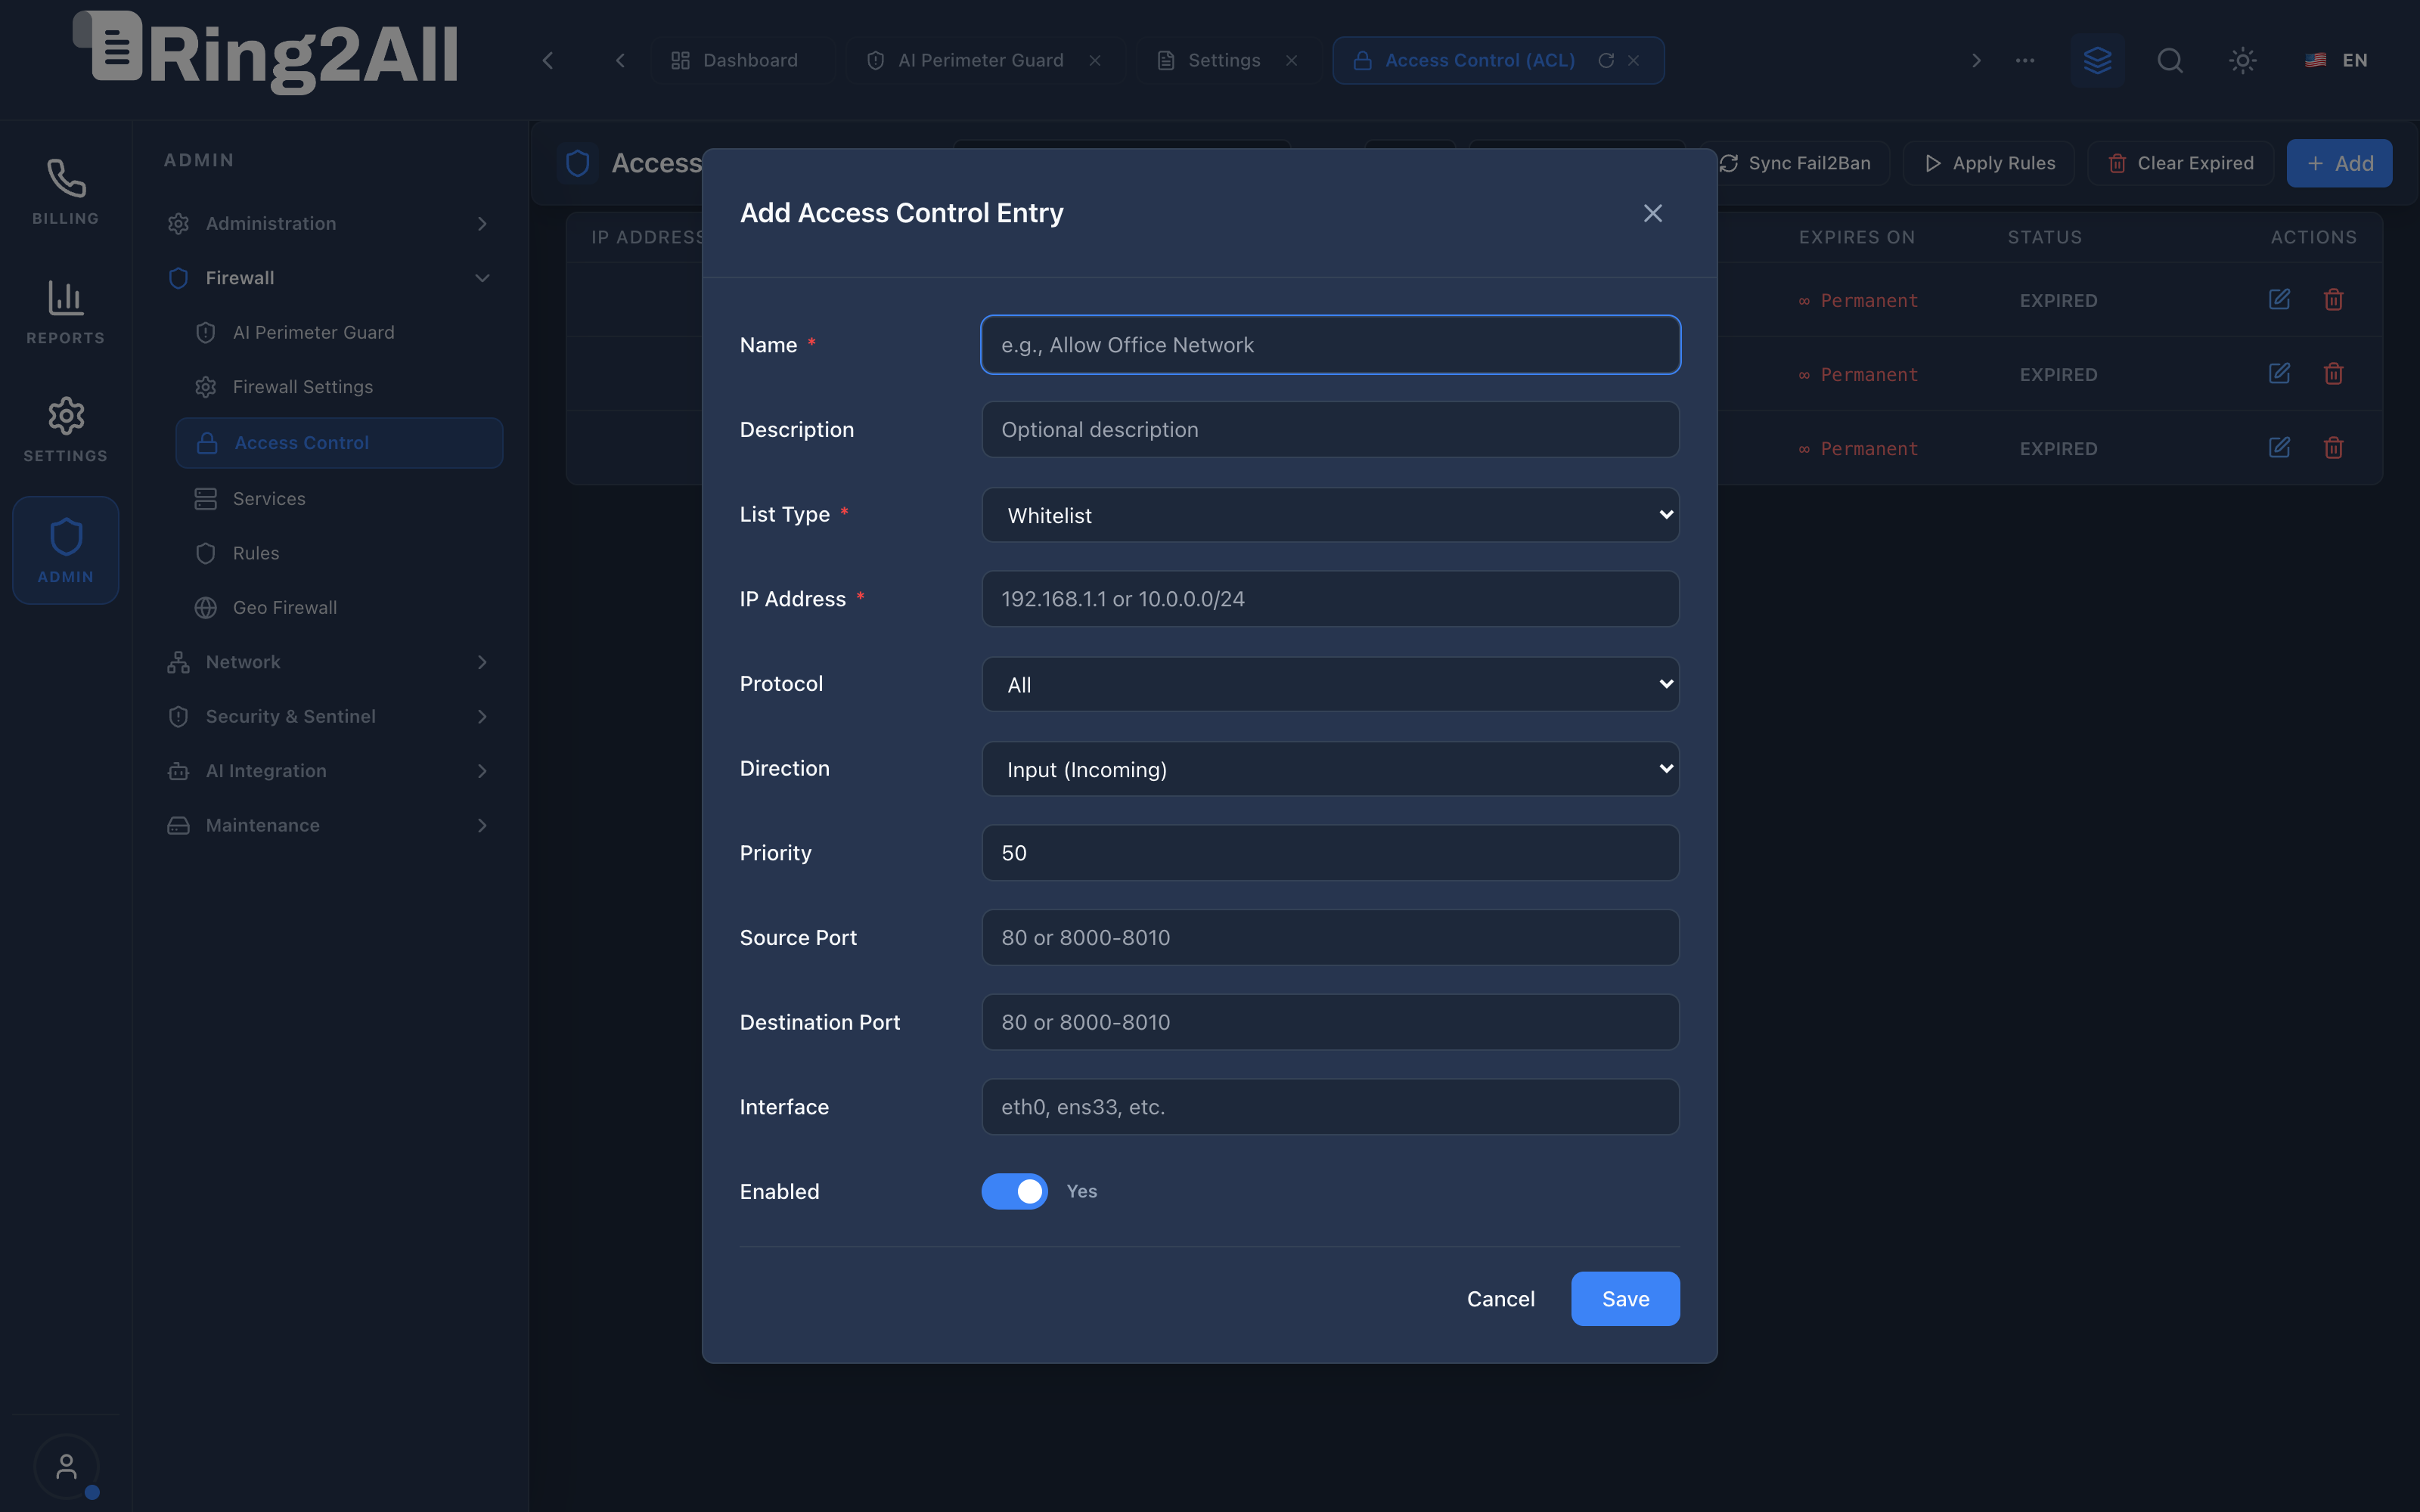
Task: Focus the Priority field showing 50
Action: pyautogui.click(x=1330, y=853)
